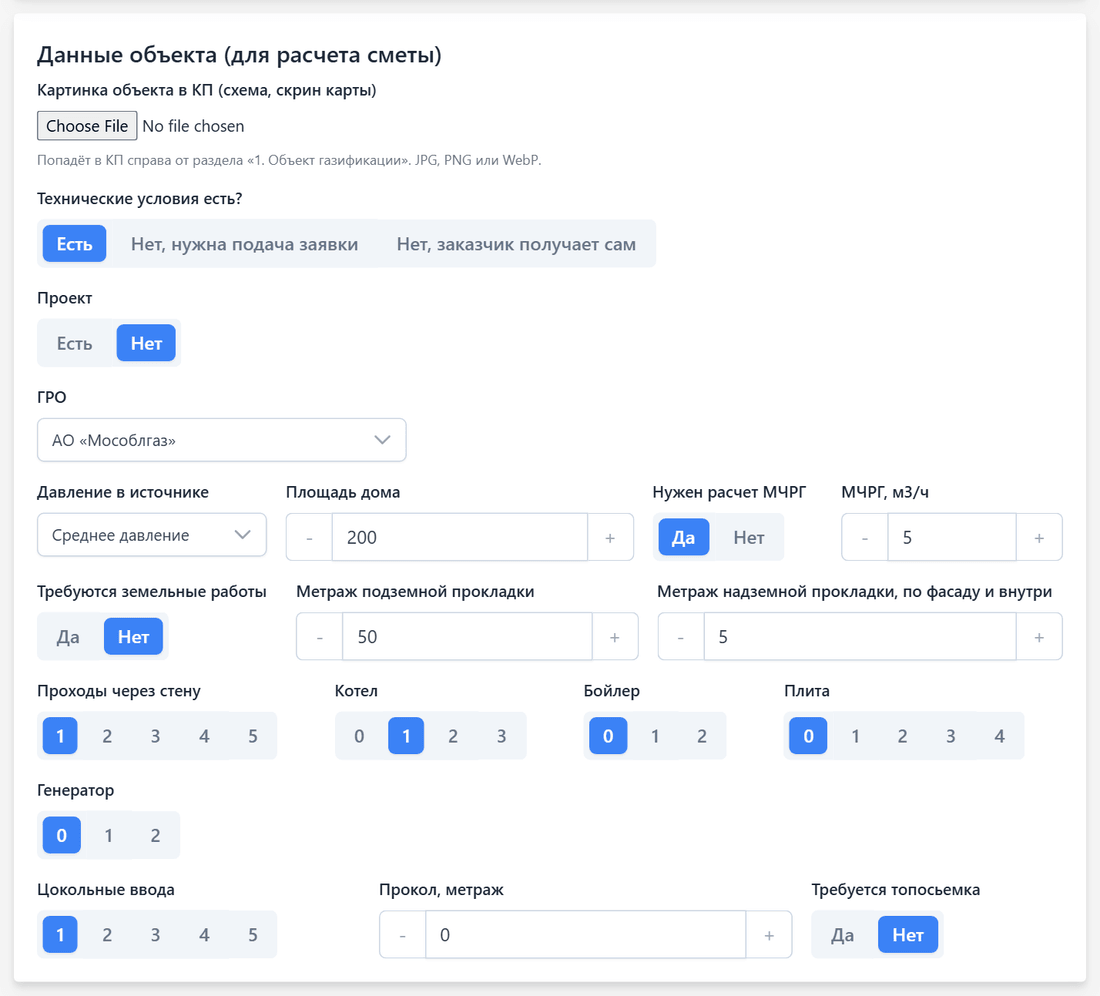Screen dimensions: 1100x996
Task: Choose 3 for Проходы через стену
Action: point(155,736)
